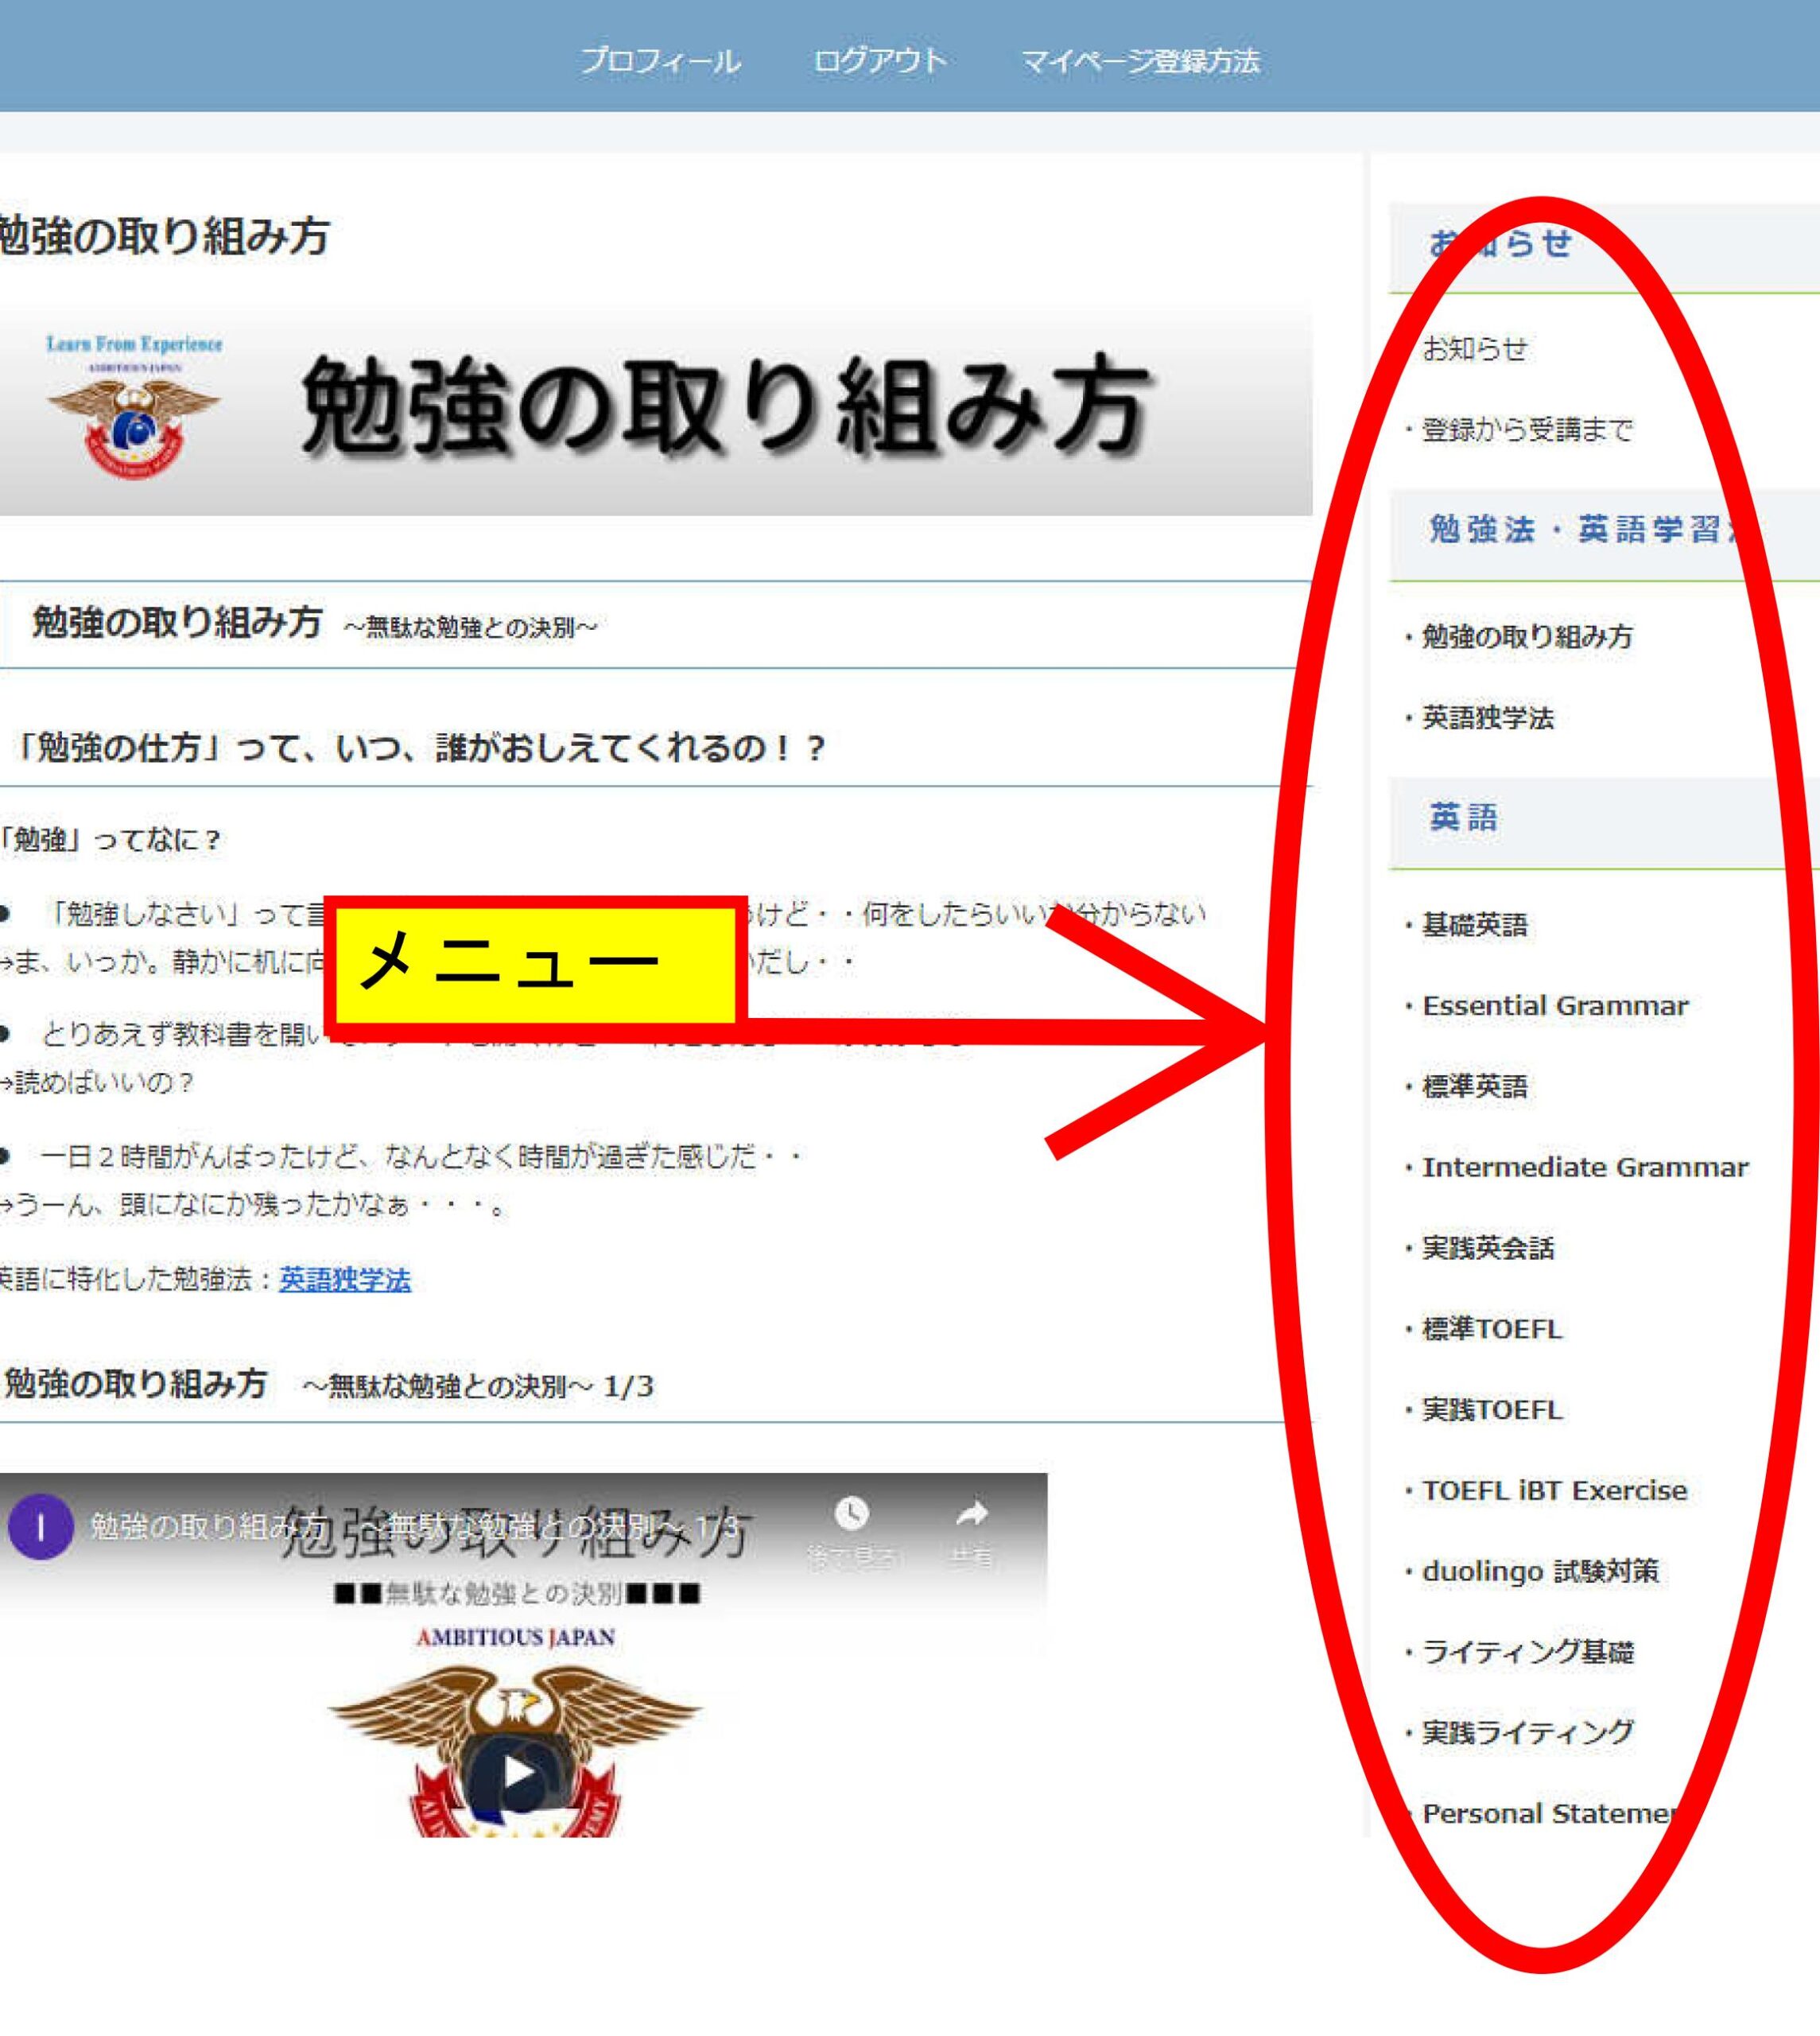
Task: Open Essential Grammar in the sidebar
Action: point(1555,1006)
